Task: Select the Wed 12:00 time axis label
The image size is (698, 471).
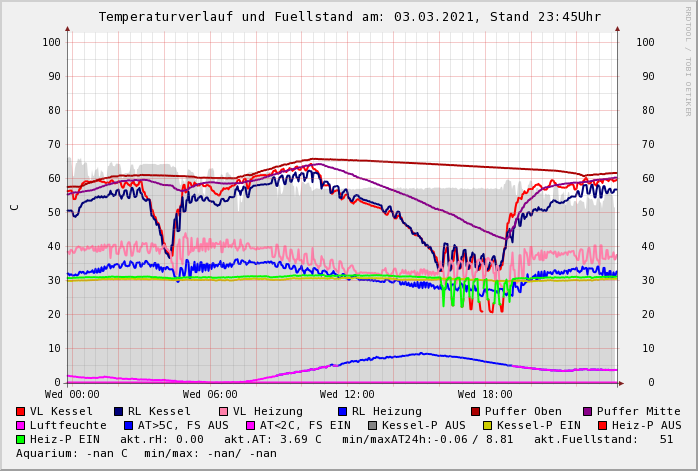Action: click(x=347, y=395)
